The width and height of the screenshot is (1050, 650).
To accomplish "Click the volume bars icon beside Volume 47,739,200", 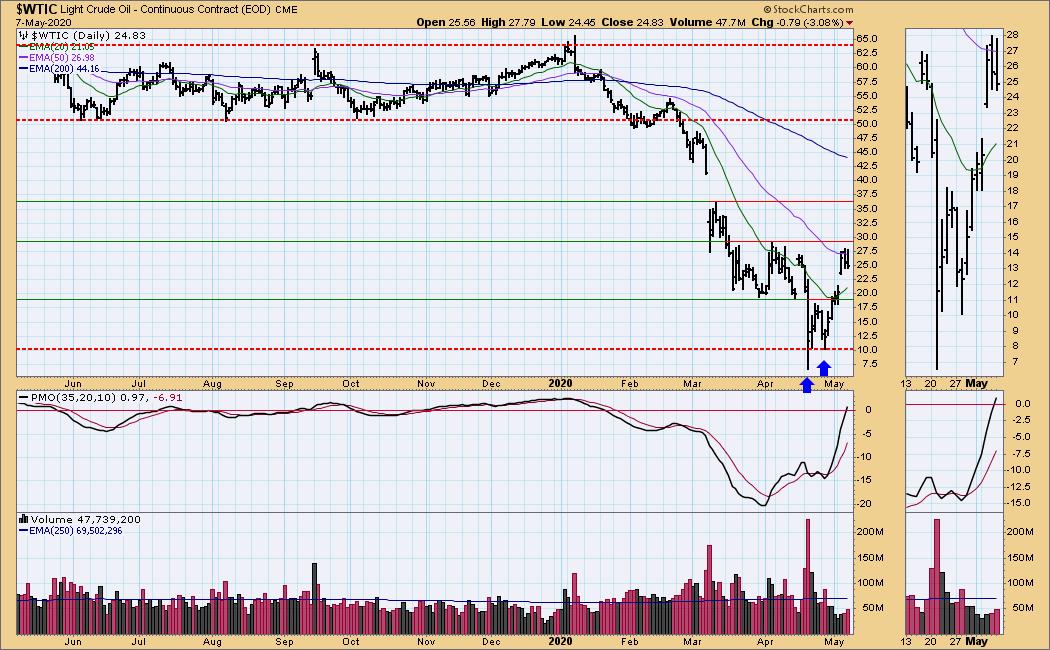I will [24, 519].
